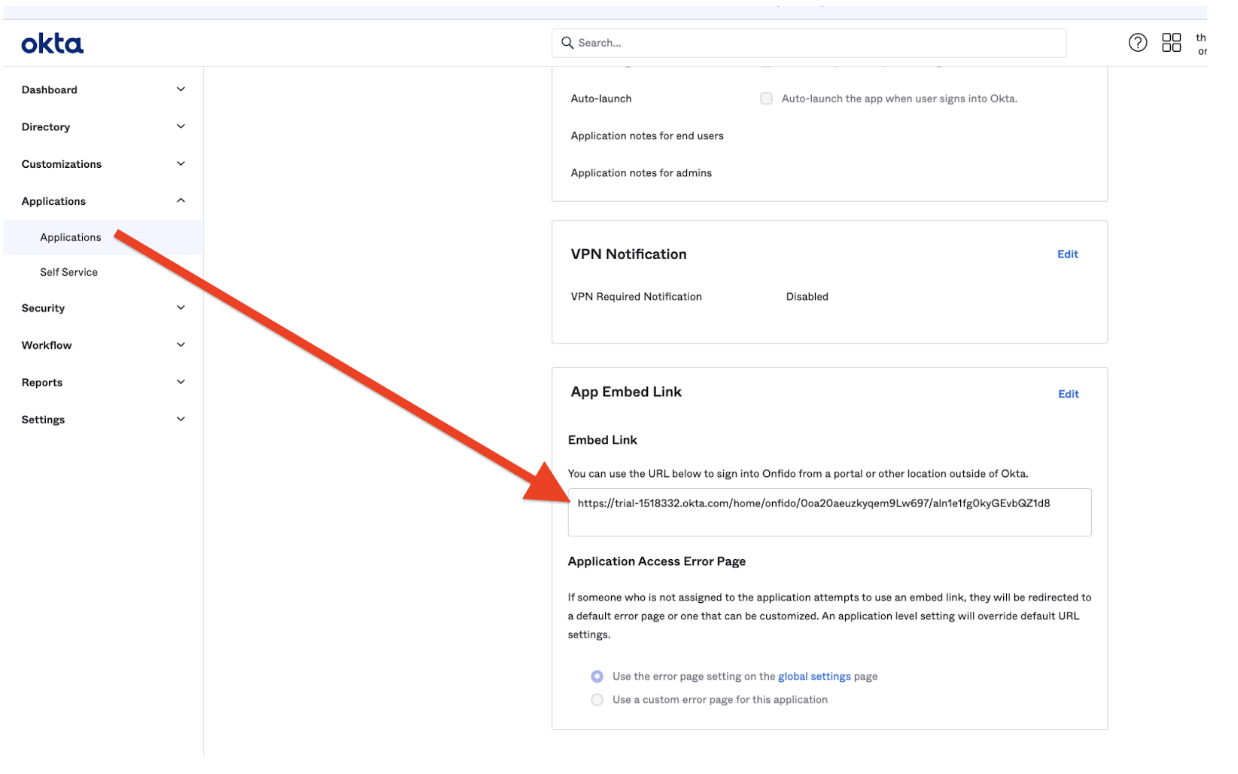Click the Directory chevron arrow
Image resolution: width=1238 pixels, height=774 pixels.
pyautogui.click(x=181, y=127)
